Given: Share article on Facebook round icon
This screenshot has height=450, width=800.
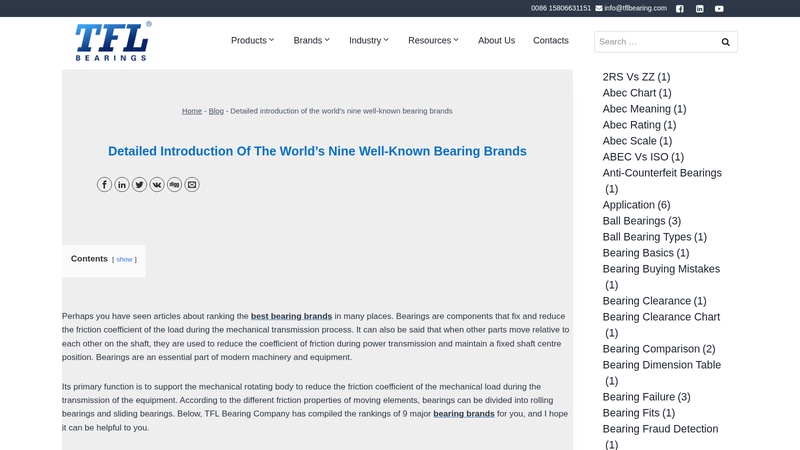Looking at the screenshot, I should [104, 184].
